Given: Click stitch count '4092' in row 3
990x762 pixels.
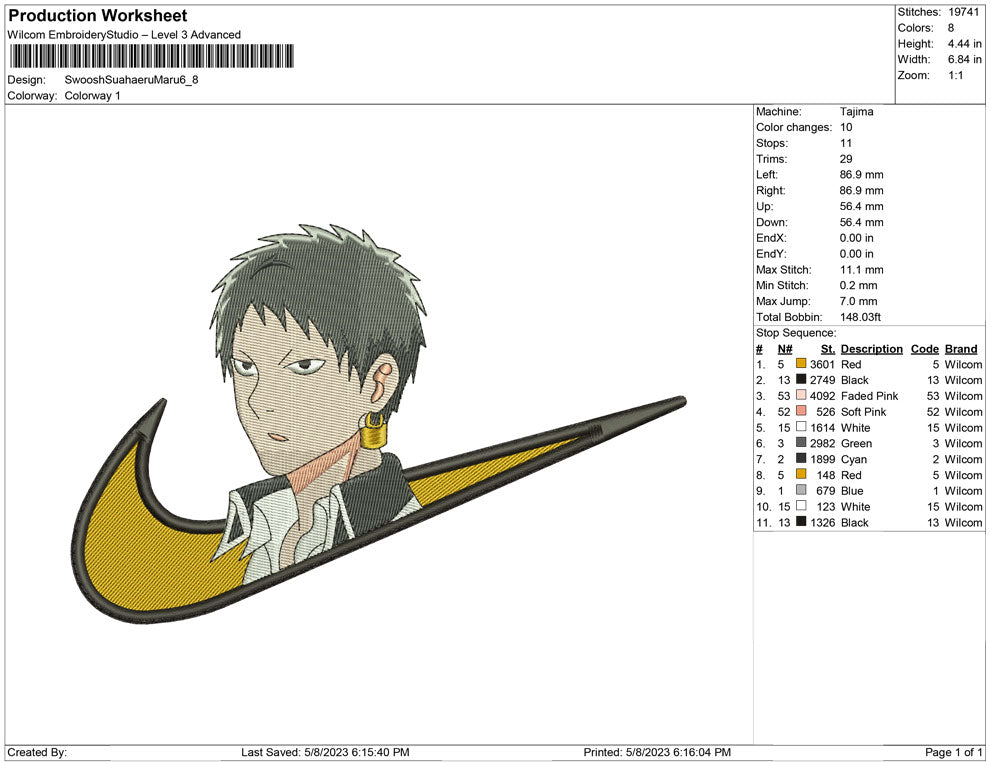Looking at the screenshot, I should 823,396.
